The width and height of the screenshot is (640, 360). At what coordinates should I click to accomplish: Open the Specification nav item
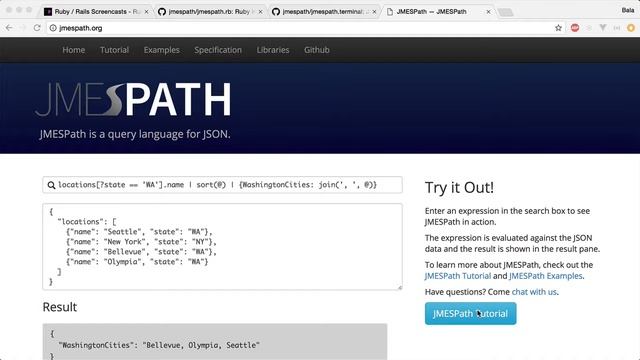point(218,50)
